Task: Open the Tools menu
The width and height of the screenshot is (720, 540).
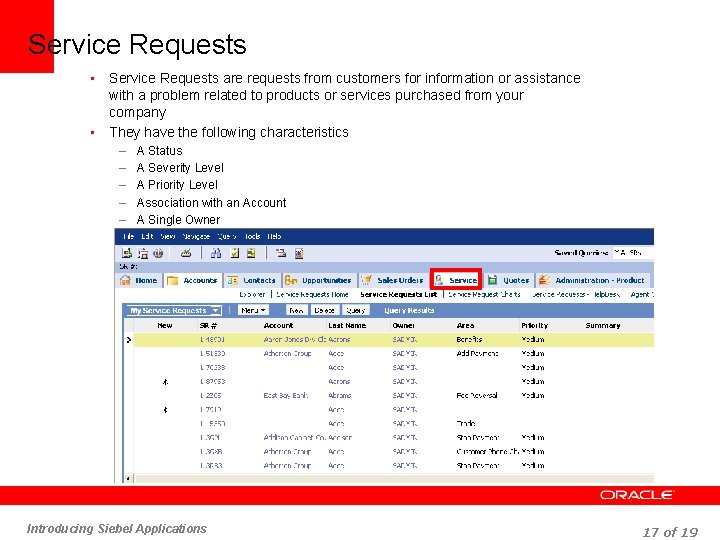Action: 252,236
